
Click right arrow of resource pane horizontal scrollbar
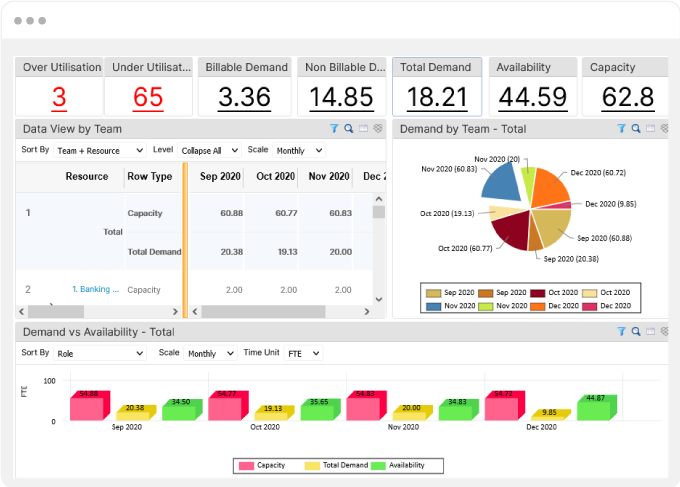(x=175, y=311)
